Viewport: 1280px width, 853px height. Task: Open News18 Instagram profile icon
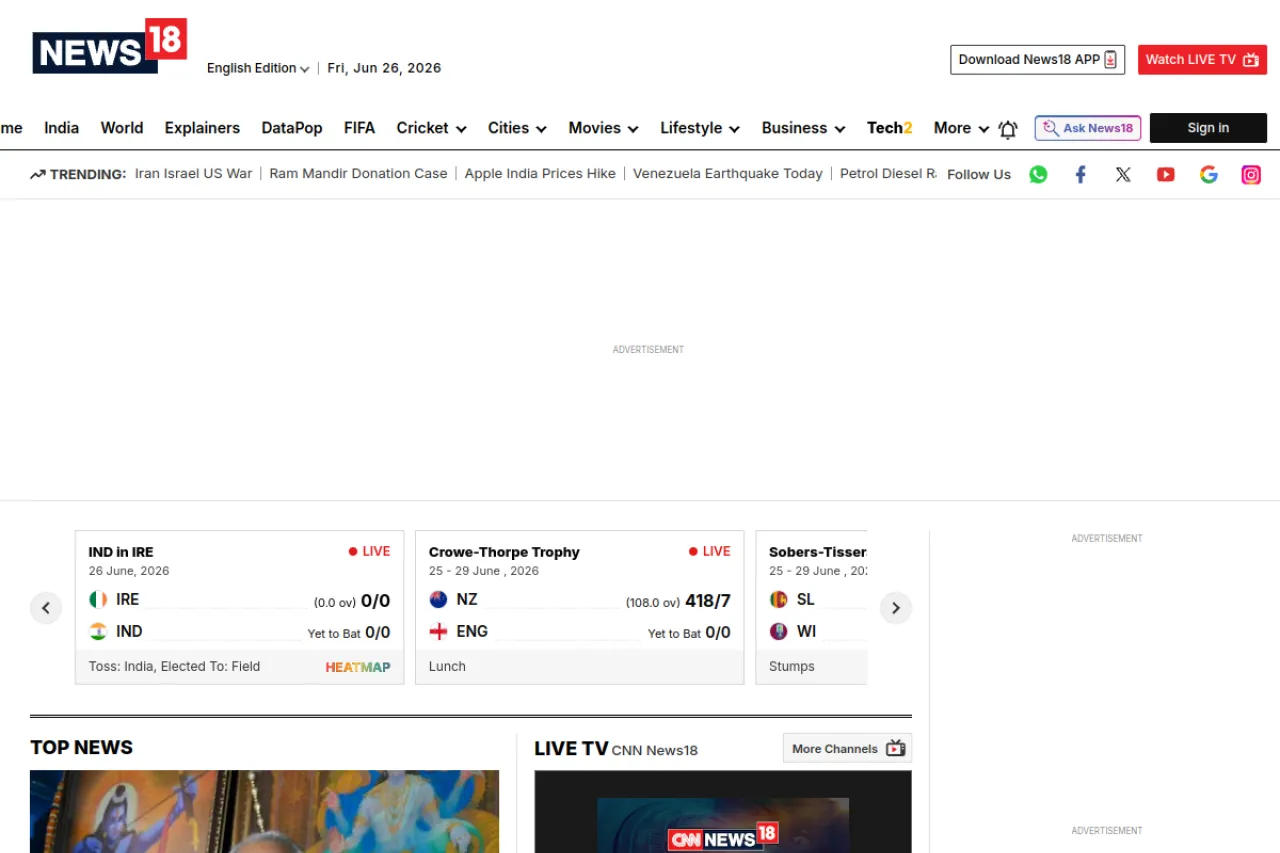pyautogui.click(x=1251, y=174)
